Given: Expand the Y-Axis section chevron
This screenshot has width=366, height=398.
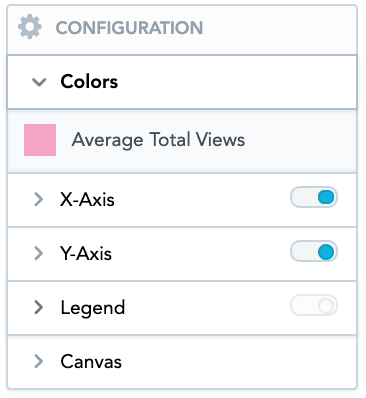Looking at the screenshot, I should click(39, 254).
